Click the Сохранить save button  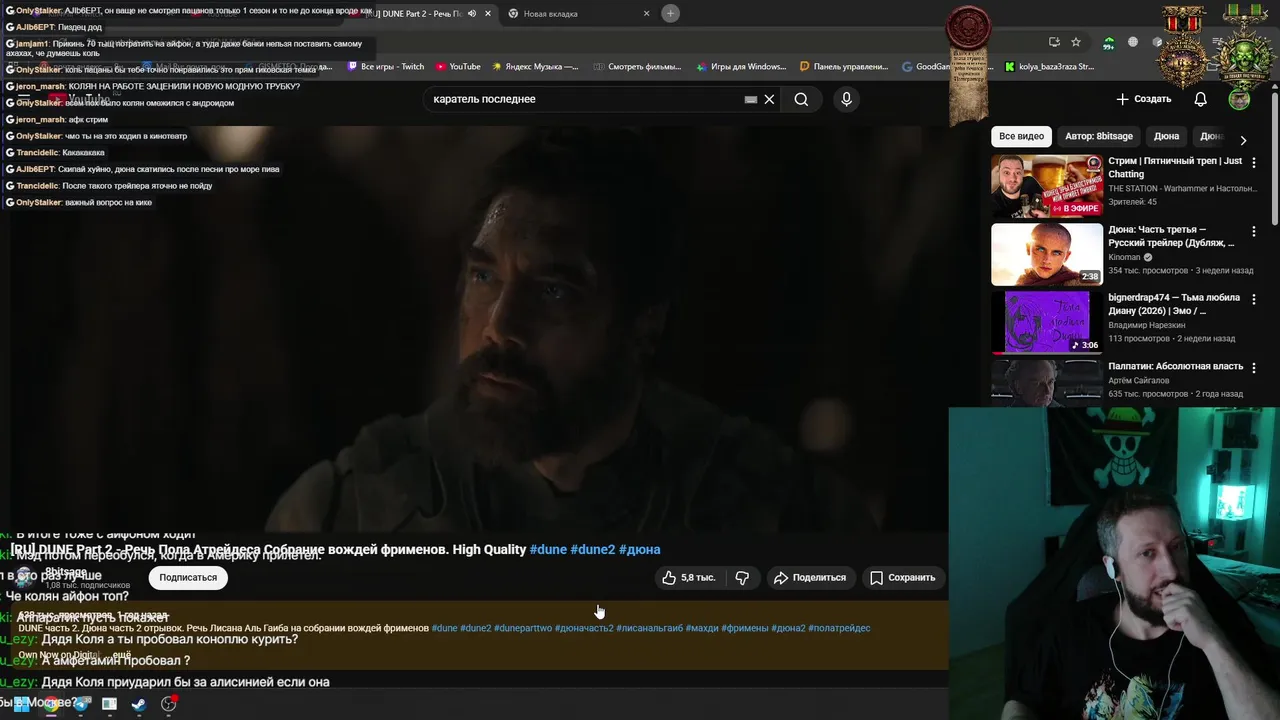pyautogui.click(x=902, y=577)
